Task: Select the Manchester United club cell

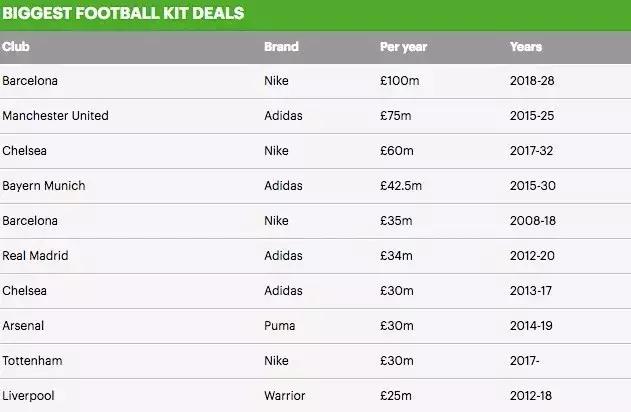Action: tap(55, 116)
